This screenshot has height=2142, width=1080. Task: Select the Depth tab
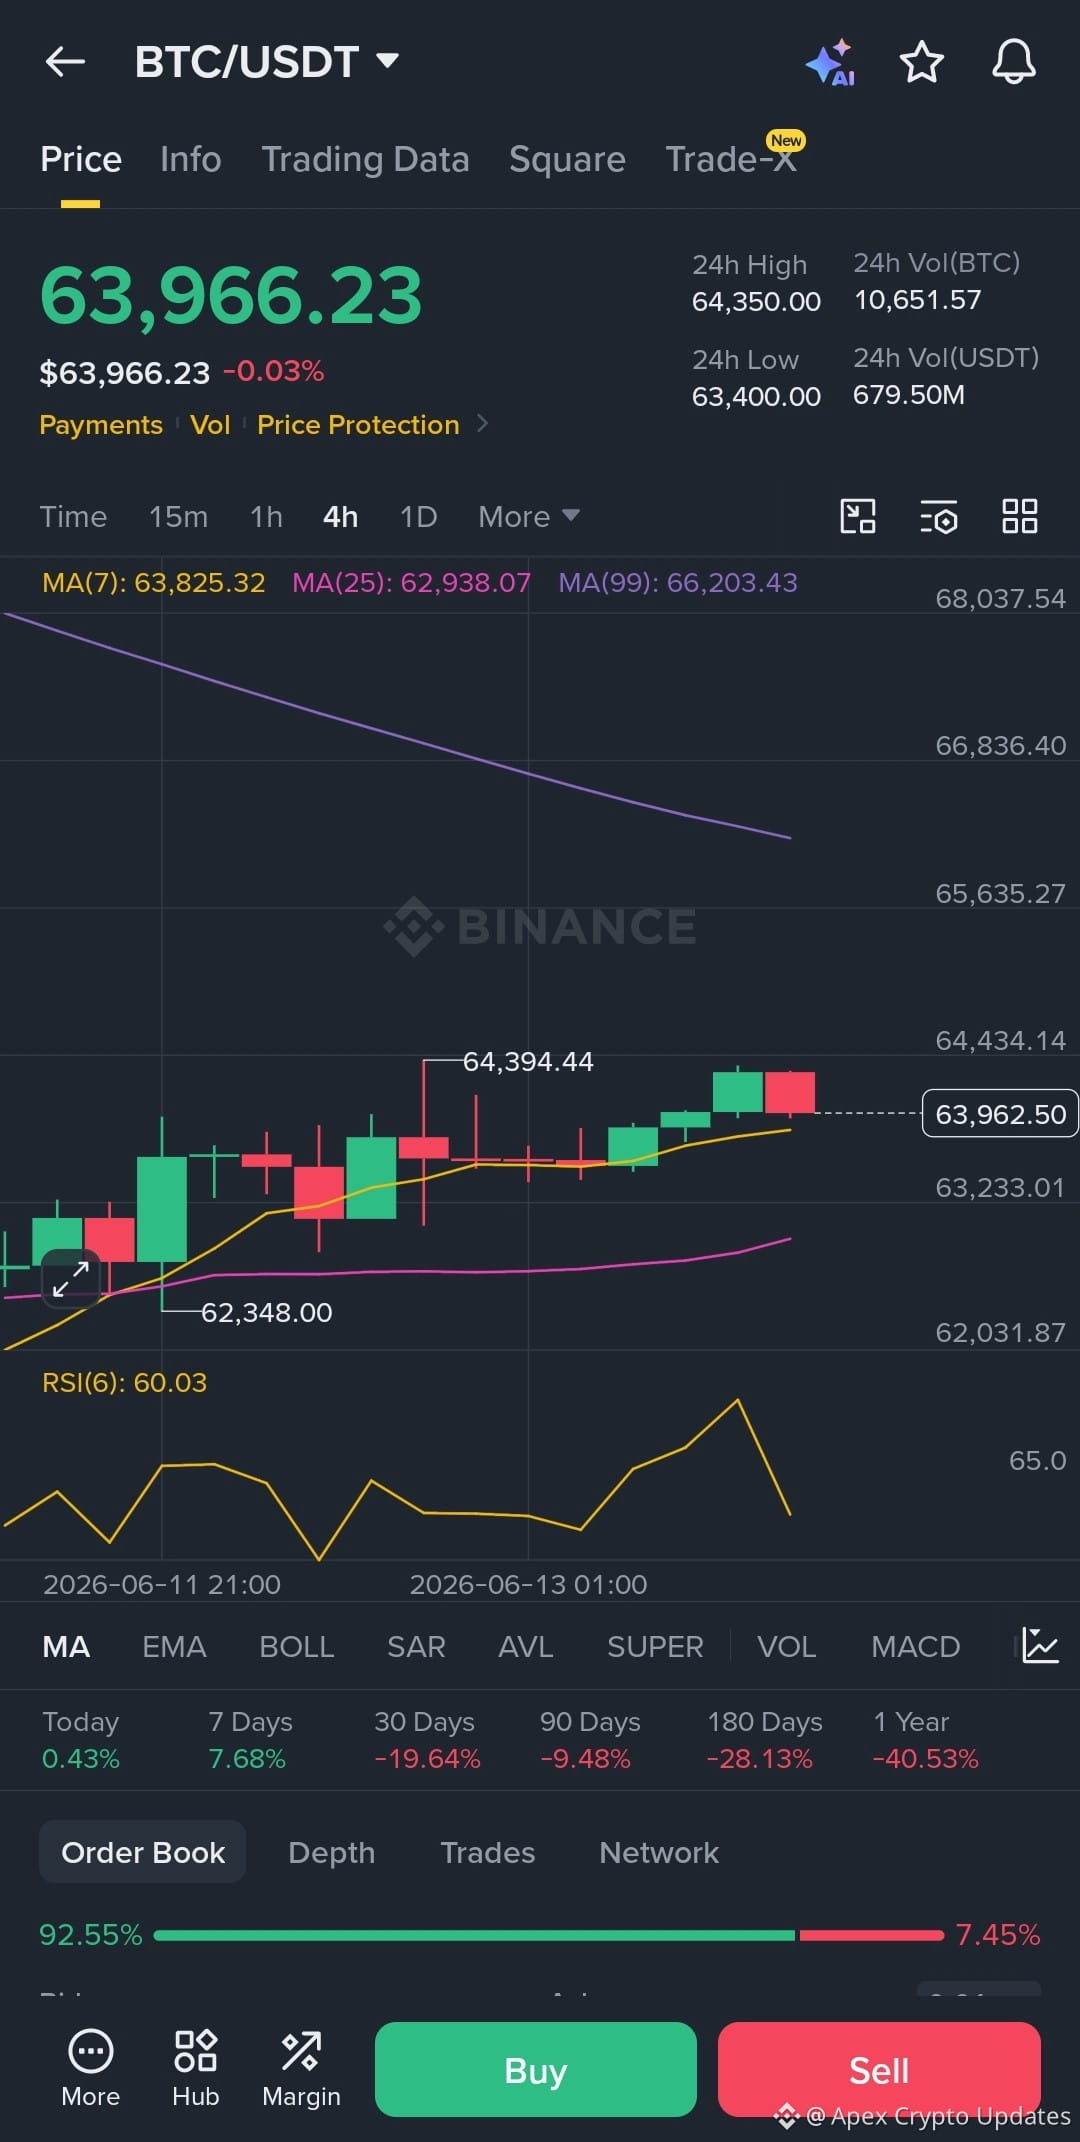(x=331, y=1852)
